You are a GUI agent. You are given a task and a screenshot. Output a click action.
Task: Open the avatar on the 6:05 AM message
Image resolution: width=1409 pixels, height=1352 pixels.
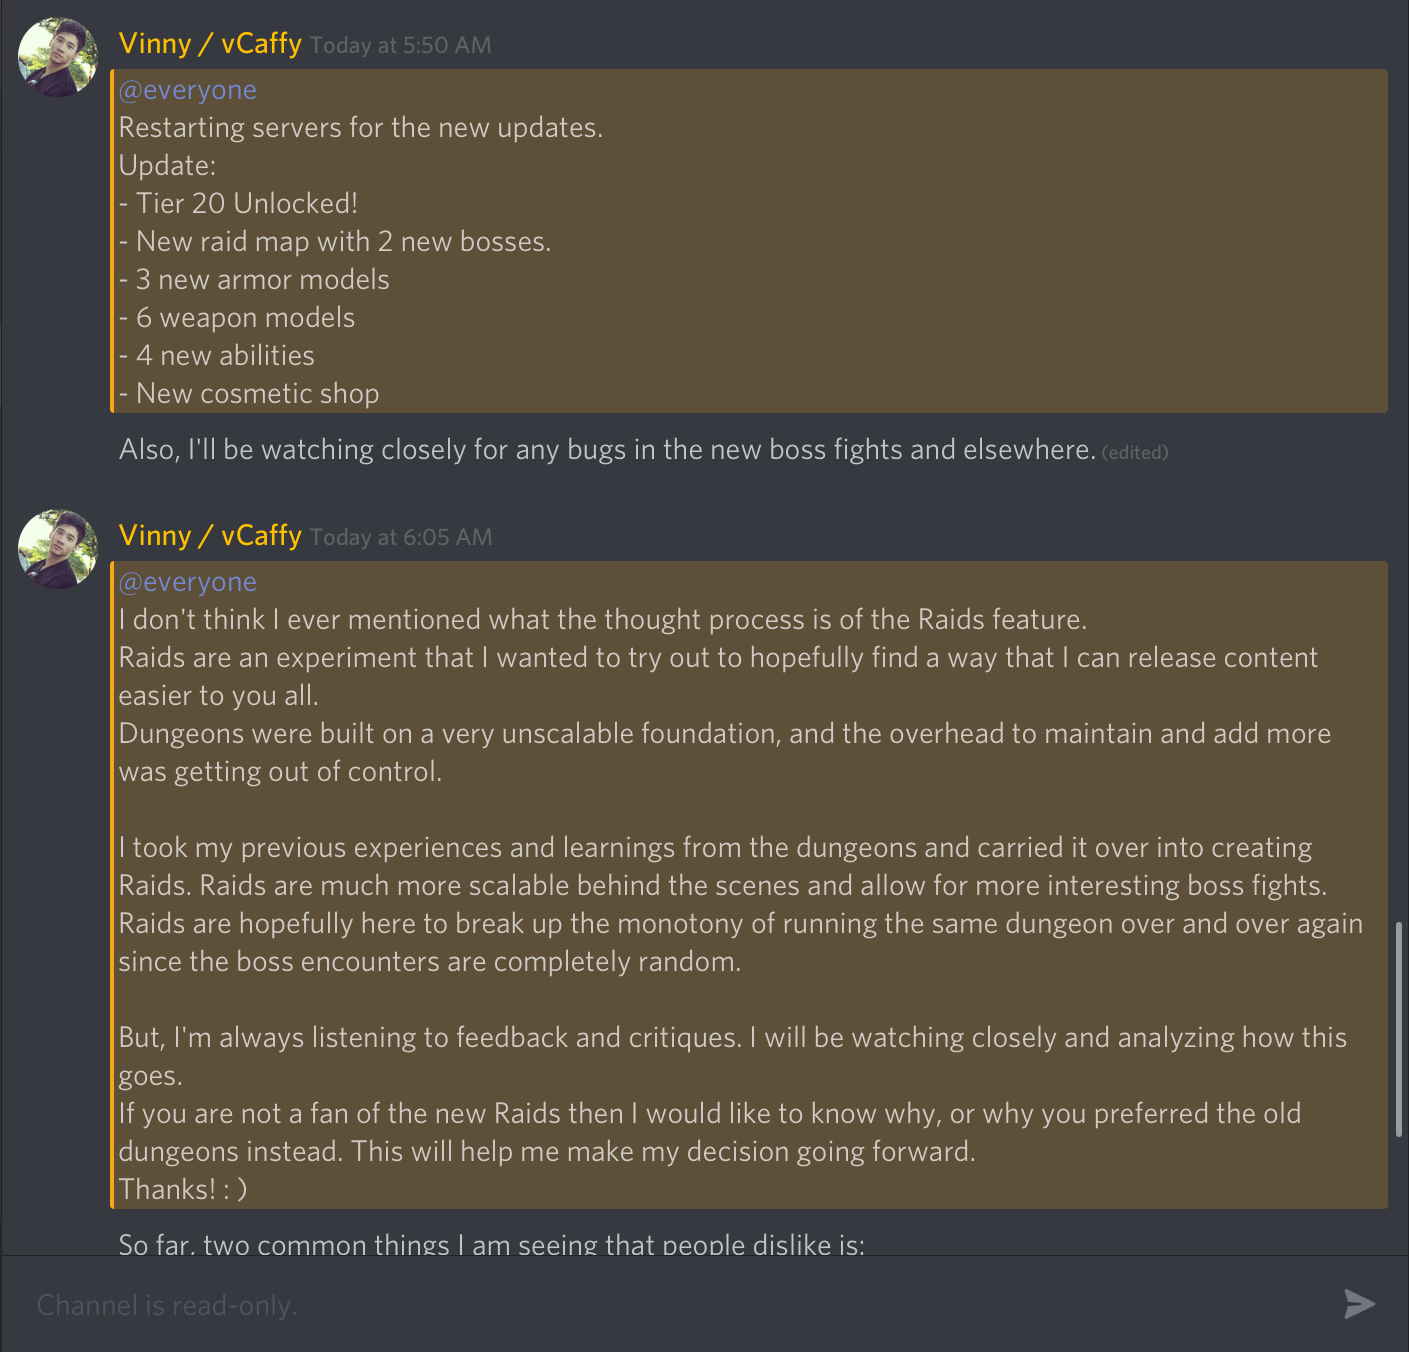[x=58, y=549]
